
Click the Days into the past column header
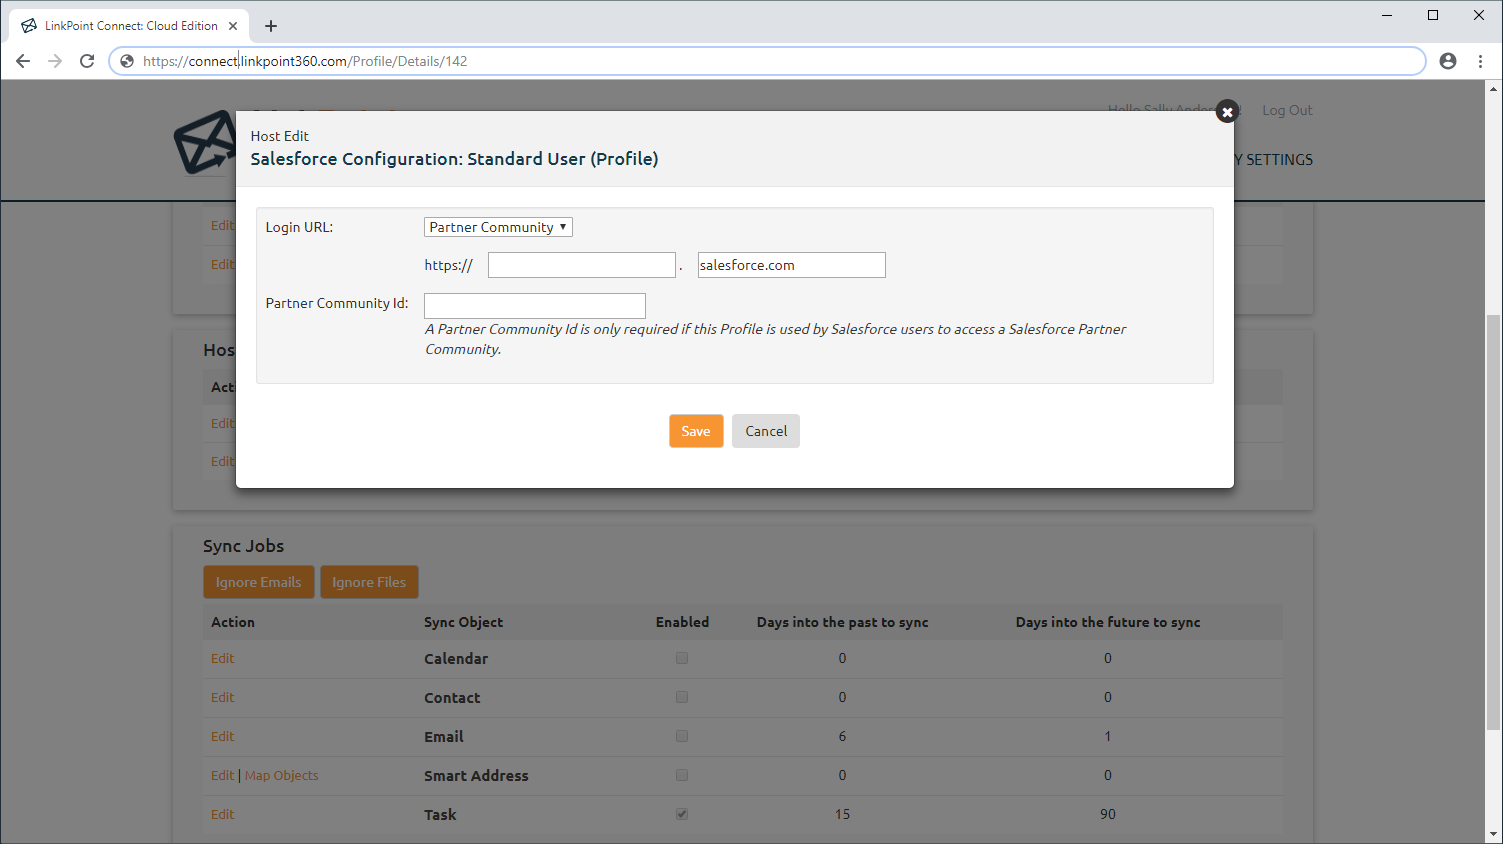tap(842, 622)
